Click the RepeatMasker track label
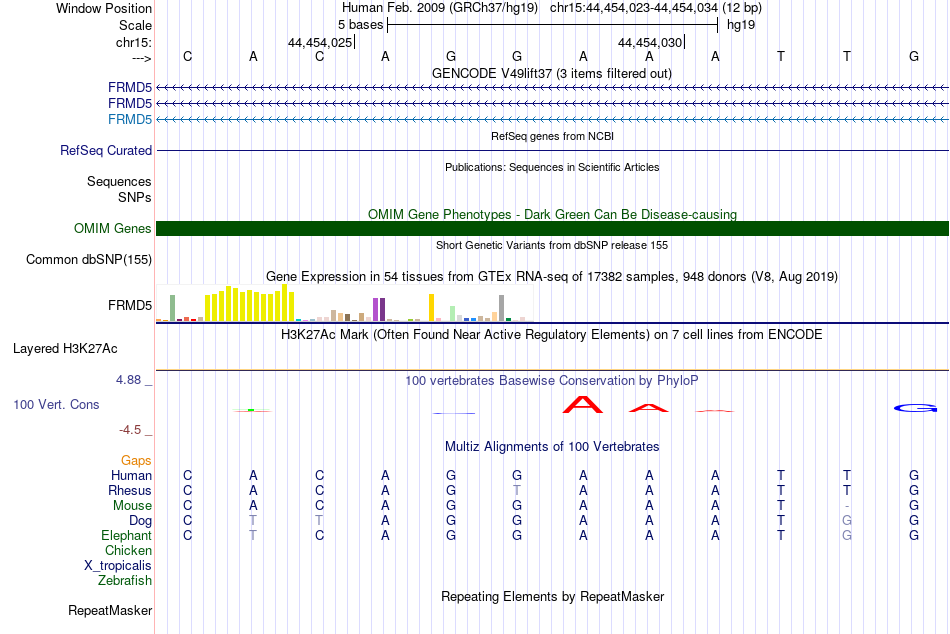The height and width of the screenshot is (634, 950). point(110,610)
